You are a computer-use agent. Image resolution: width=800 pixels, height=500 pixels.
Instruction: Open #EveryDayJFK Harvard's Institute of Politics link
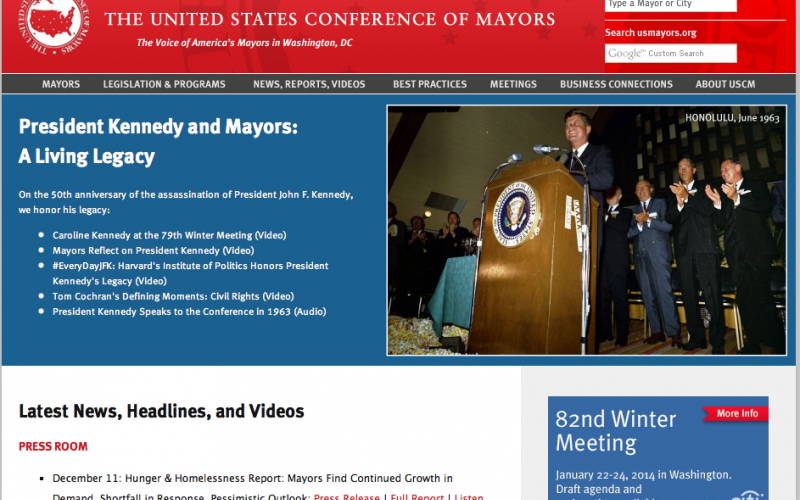[190, 273]
